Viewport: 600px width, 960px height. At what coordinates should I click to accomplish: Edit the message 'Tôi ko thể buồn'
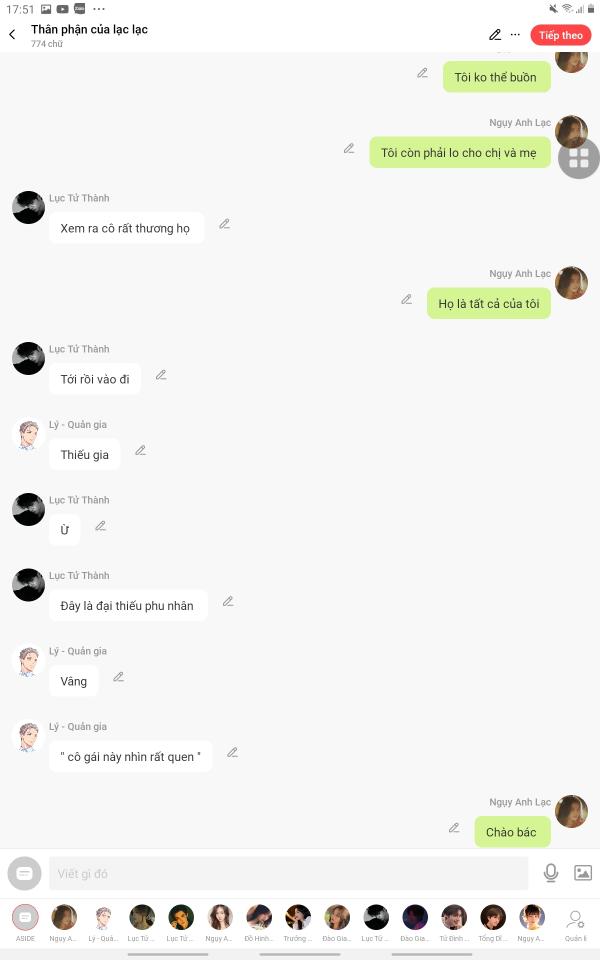click(x=422, y=73)
